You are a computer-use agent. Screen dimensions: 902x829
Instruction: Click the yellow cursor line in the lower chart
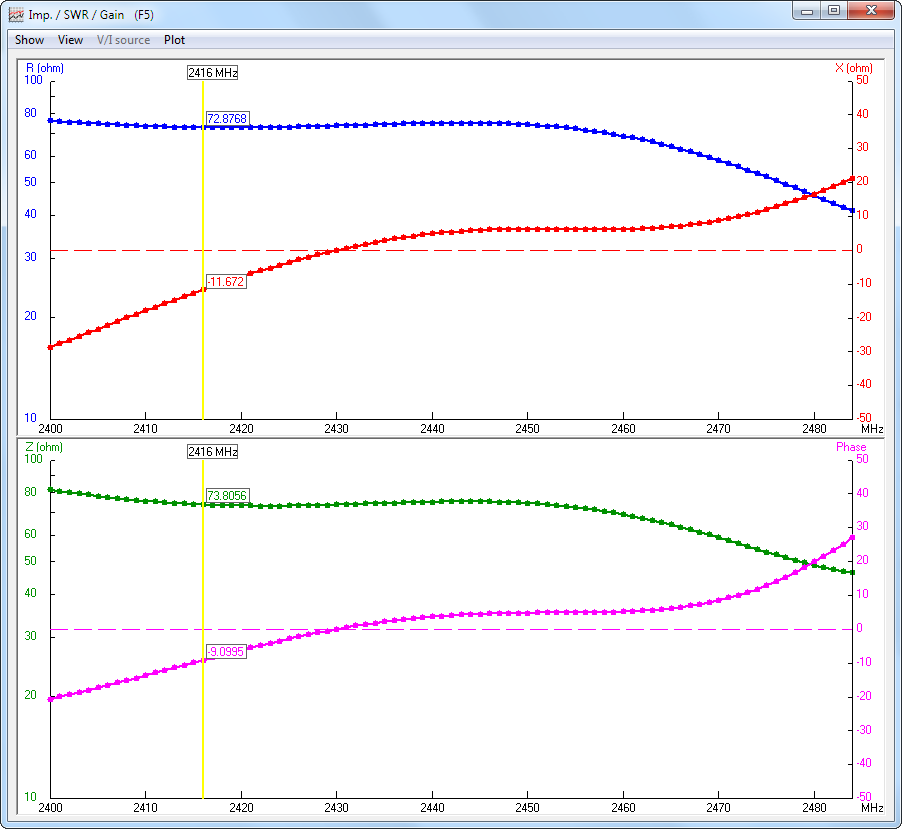click(202, 730)
